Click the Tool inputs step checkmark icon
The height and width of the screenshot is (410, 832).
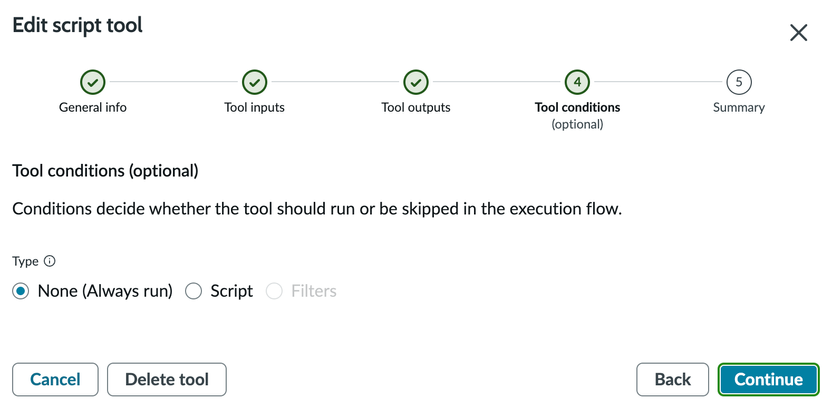(x=255, y=82)
